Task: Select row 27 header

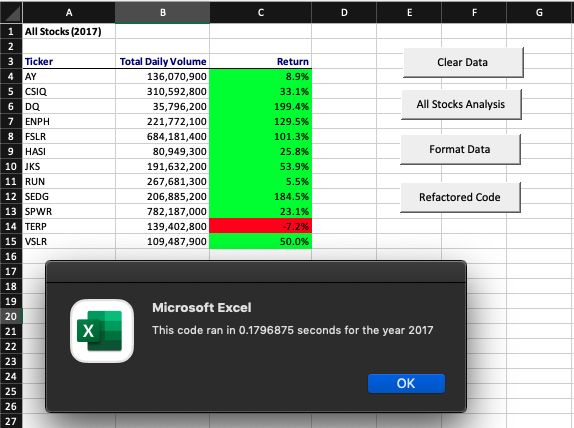Action: [11, 421]
